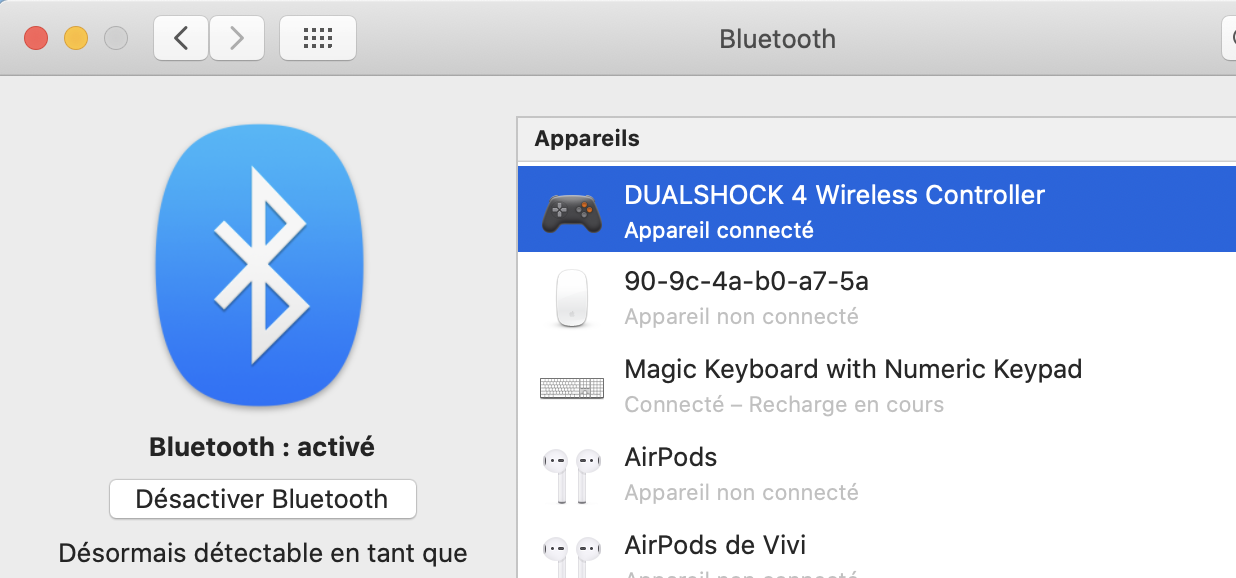The image size is (1236, 578).
Task: Close the Bluetooth preferences window
Action: coord(36,39)
